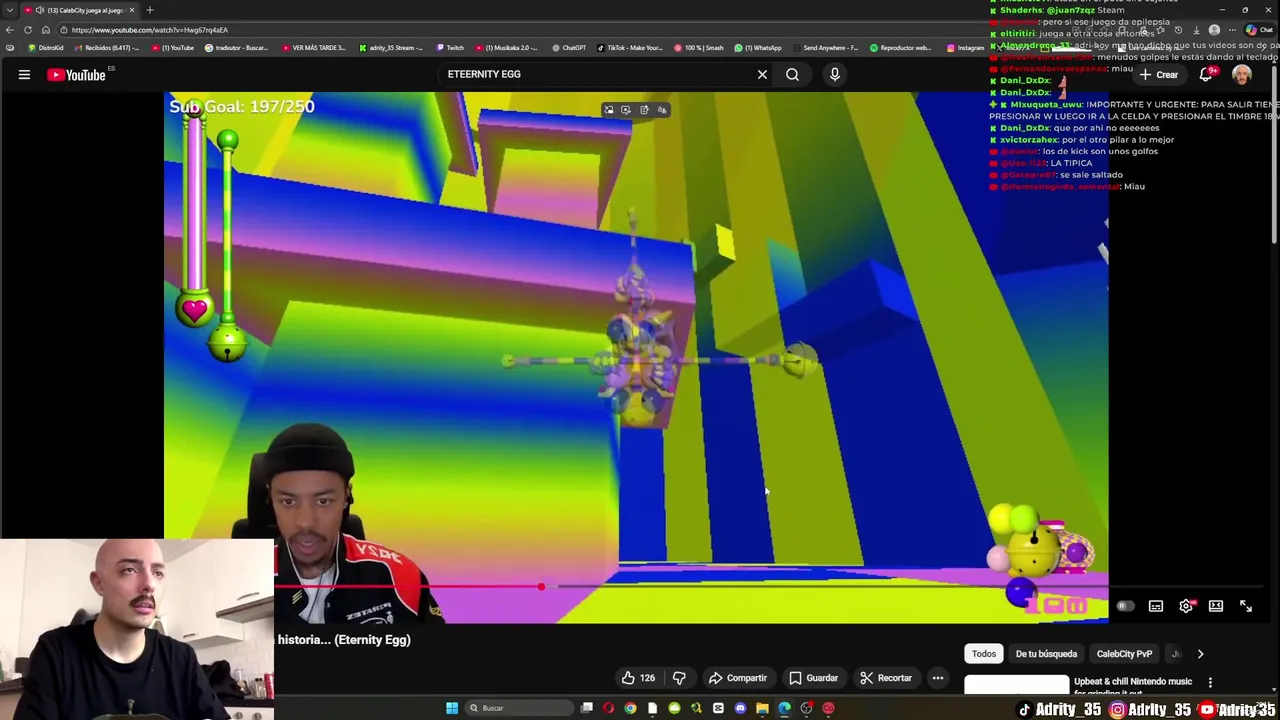
Task: Open the traductor bookmark
Action: click(x=237, y=48)
